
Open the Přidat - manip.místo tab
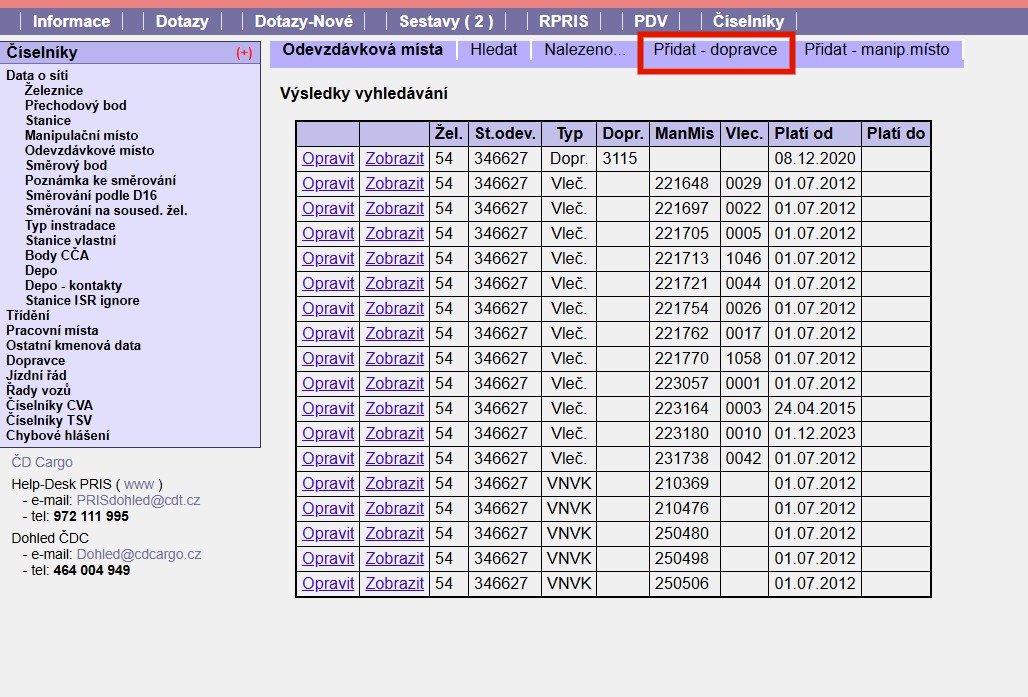coord(877,49)
